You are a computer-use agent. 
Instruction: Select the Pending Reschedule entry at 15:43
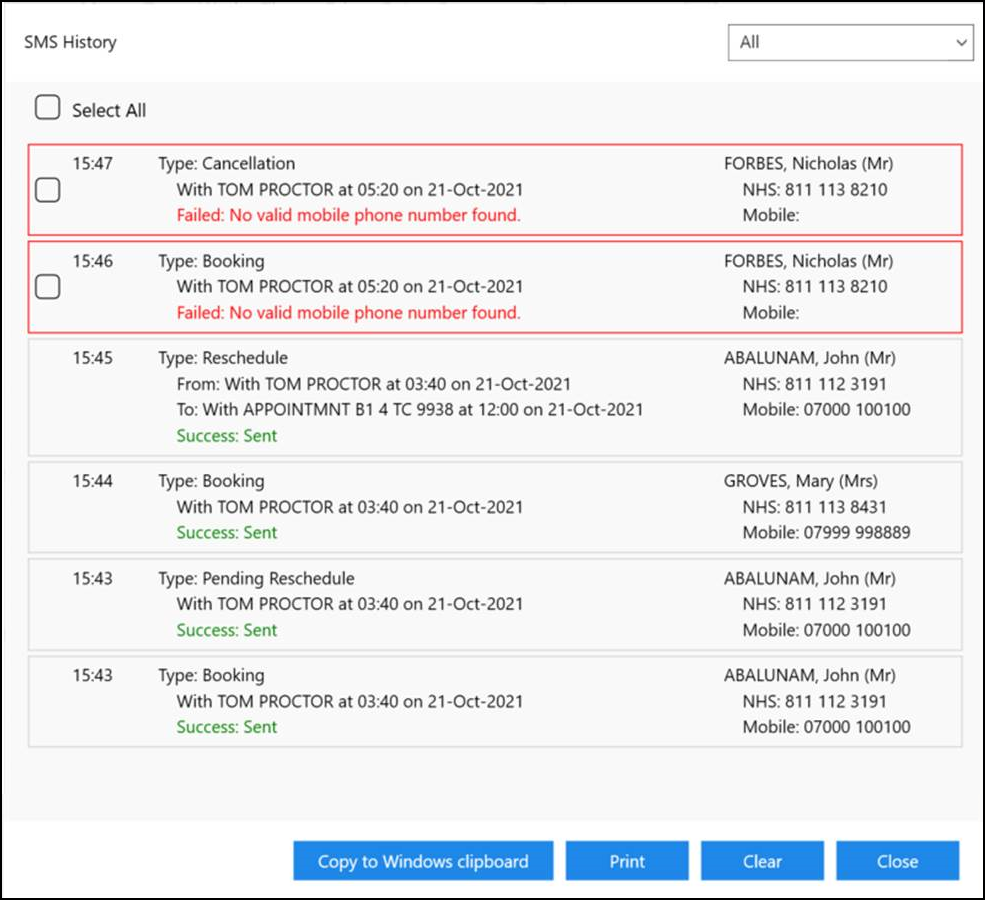(495, 604)
